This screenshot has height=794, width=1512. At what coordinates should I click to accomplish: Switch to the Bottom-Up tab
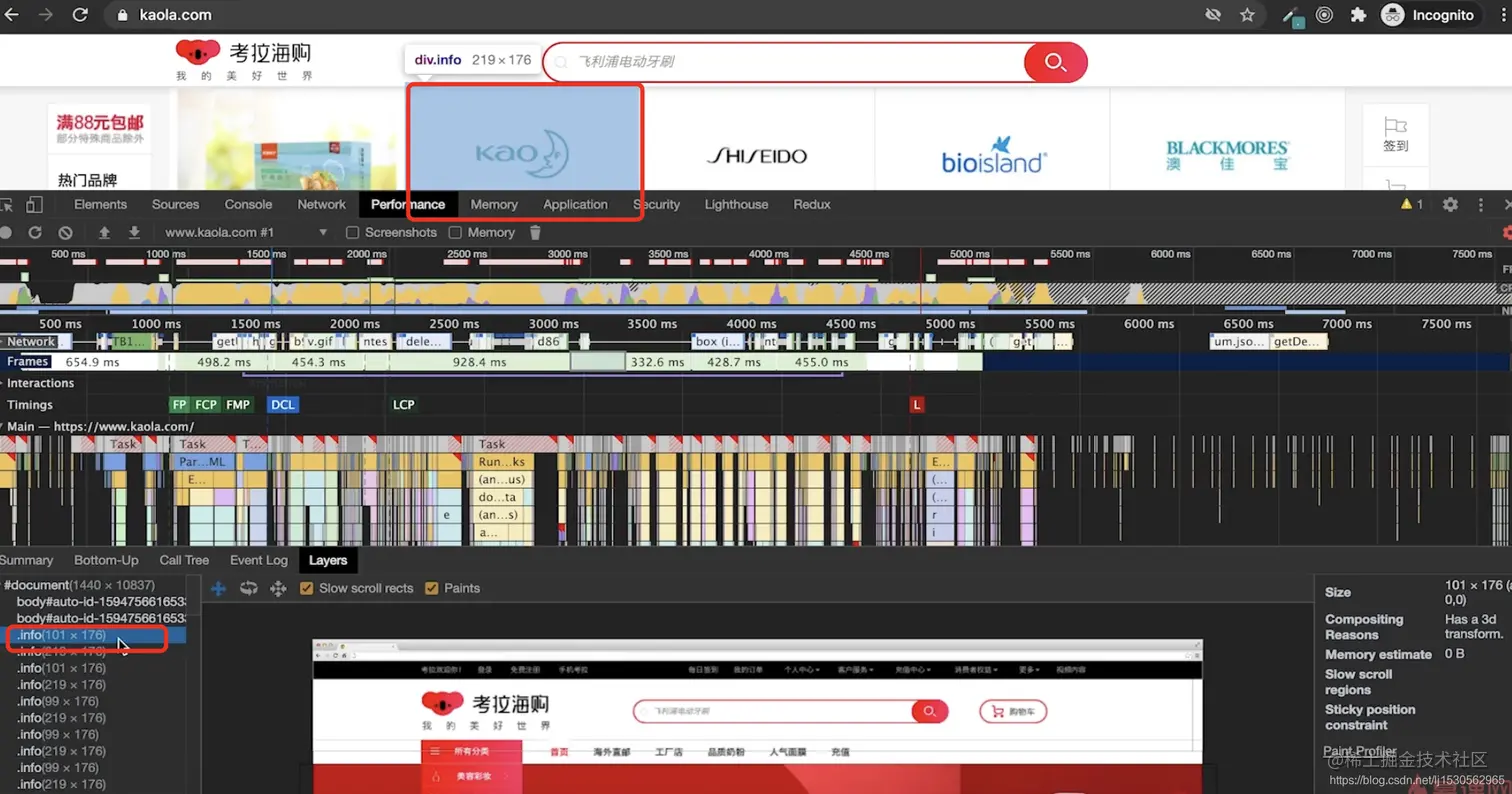click(x=106, y=560)
